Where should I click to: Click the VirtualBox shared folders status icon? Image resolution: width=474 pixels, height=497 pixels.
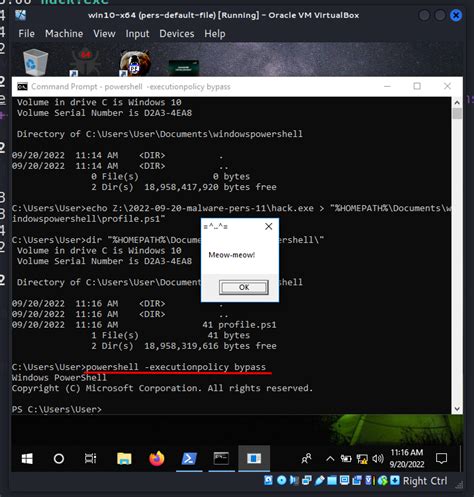tap(332, 480)
